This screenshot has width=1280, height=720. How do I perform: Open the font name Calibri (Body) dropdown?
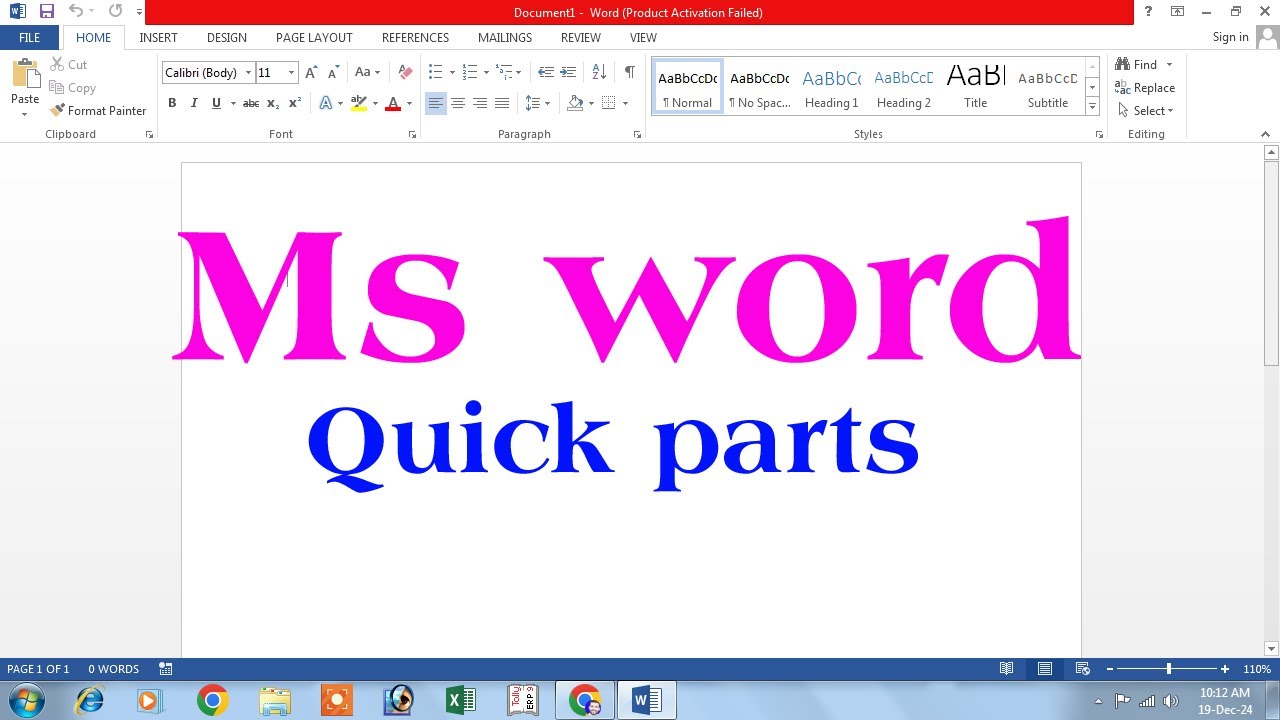coord(248,73)
